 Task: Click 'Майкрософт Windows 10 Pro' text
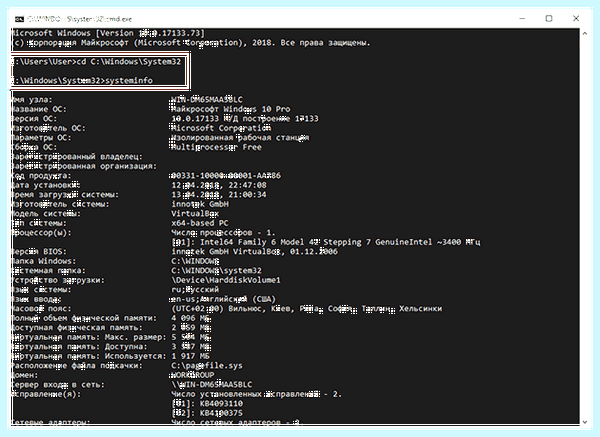tap(231, 109)
